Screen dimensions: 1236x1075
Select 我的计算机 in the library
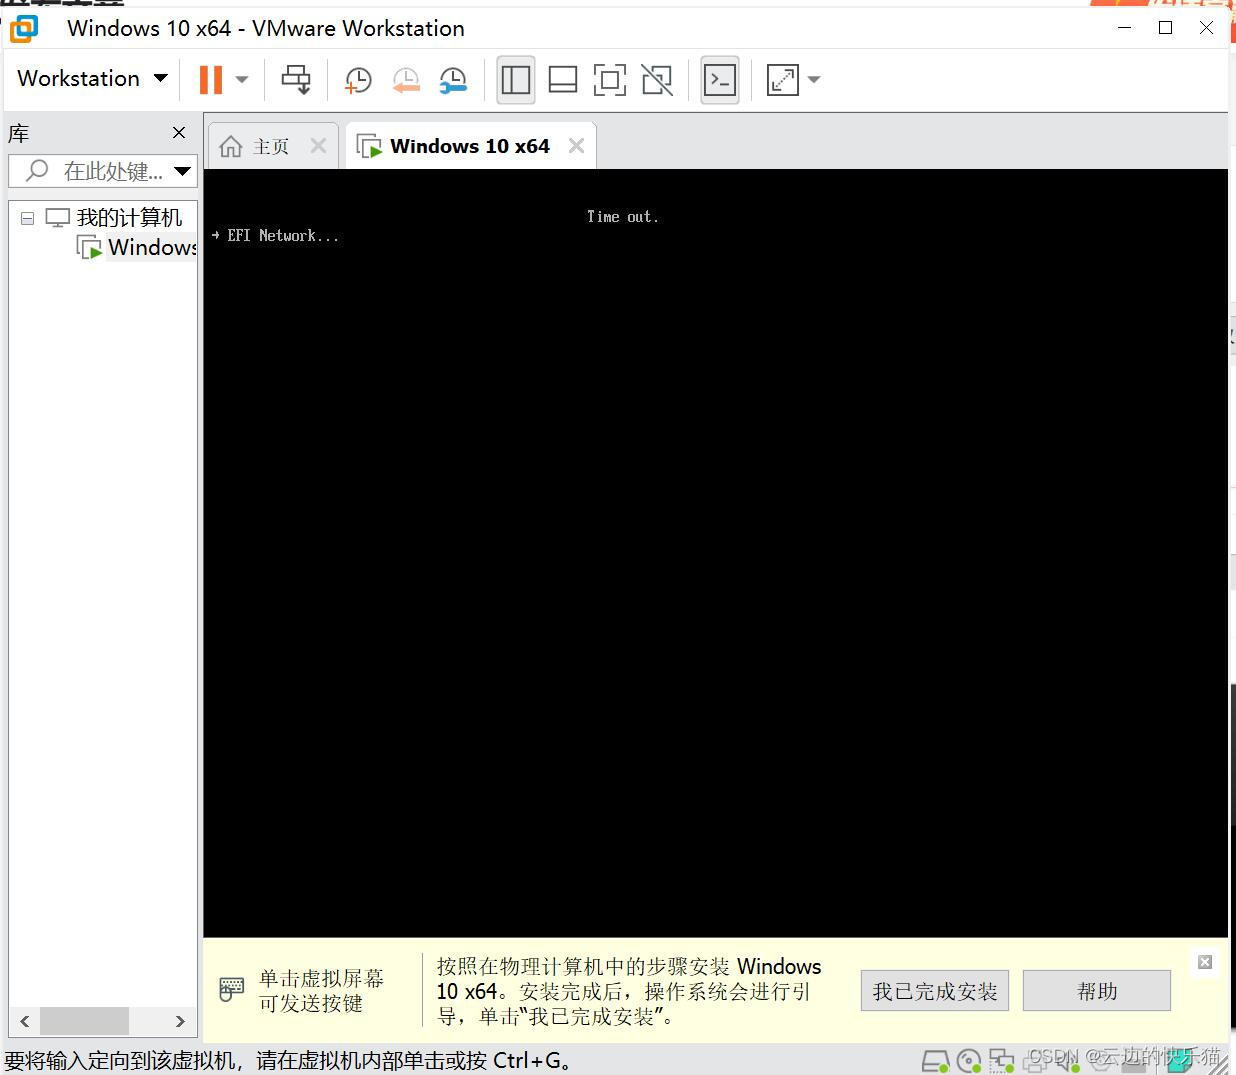129,217
